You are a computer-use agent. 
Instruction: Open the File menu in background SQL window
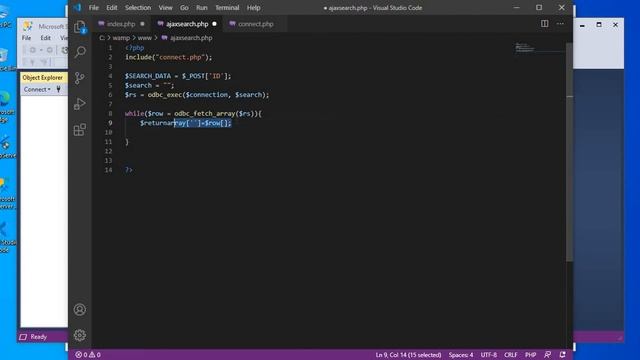(27, 38)
